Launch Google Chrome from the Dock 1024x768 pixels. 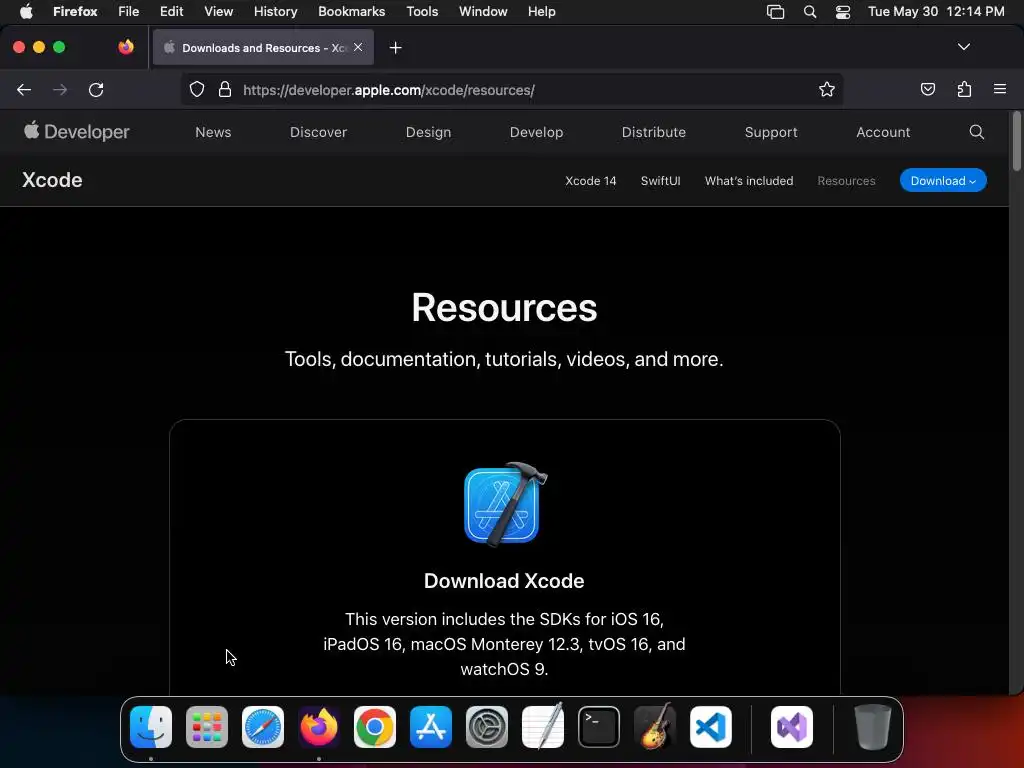375,727
